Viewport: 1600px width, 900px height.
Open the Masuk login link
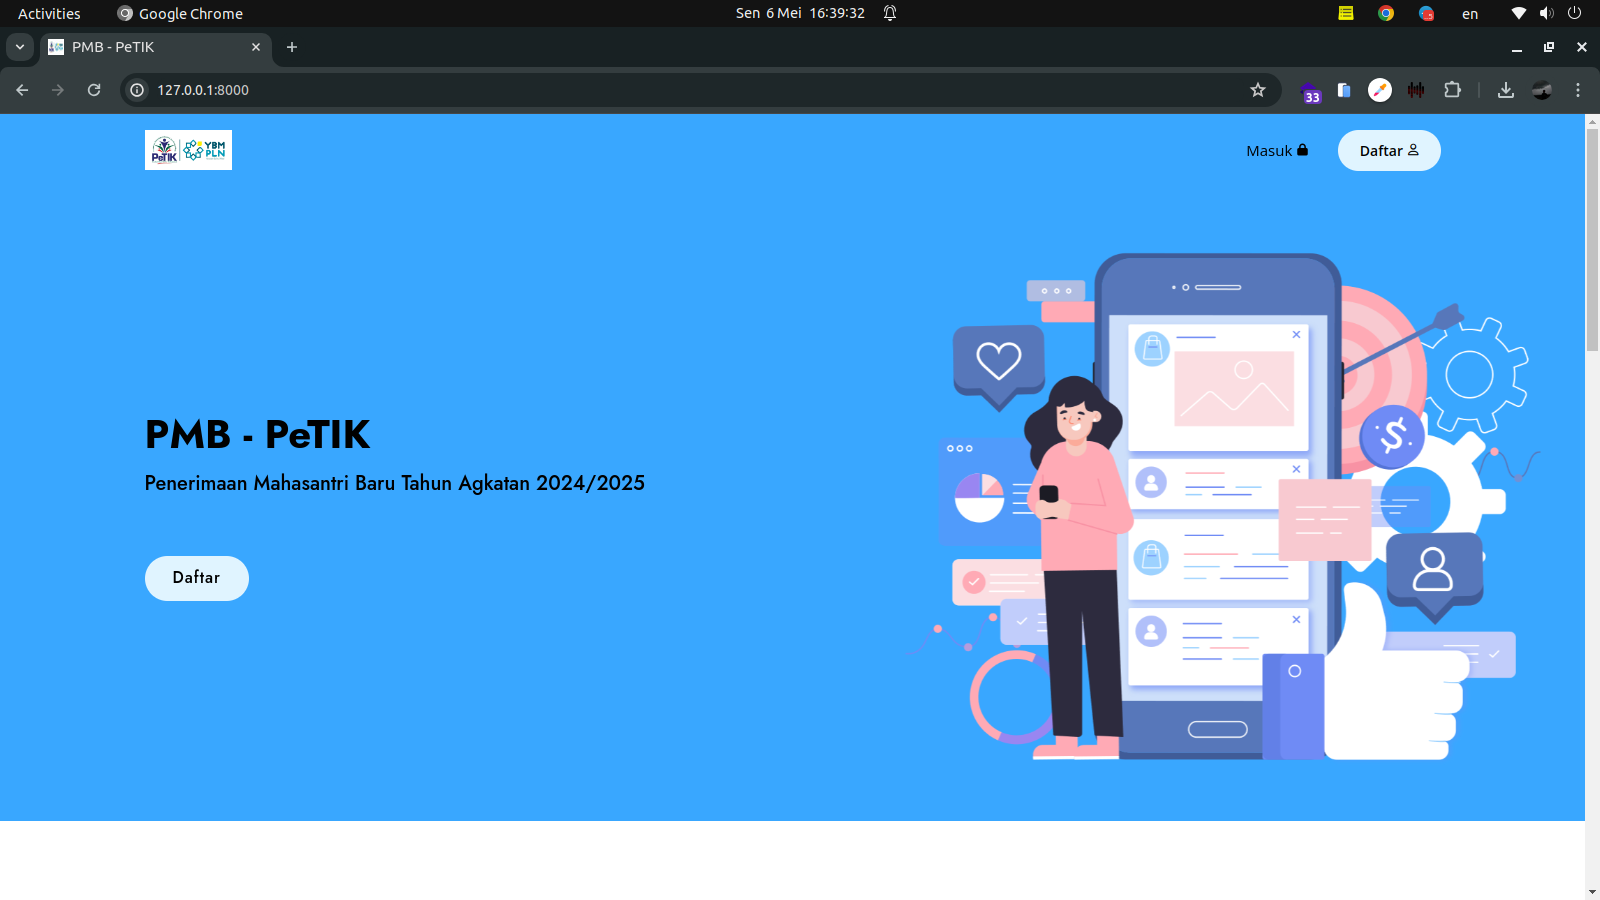1276,151
